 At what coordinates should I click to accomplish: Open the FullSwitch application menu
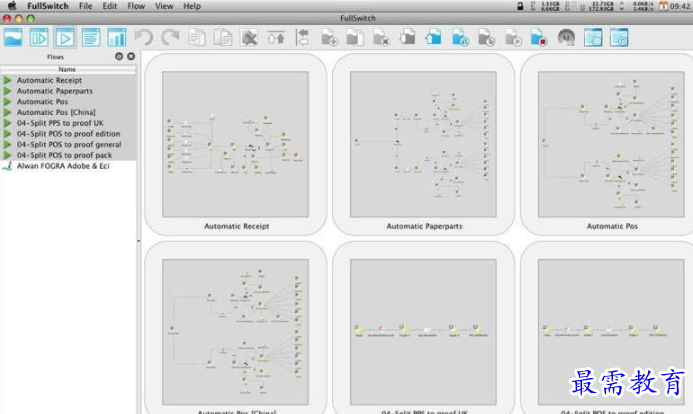(x=48, y=6)
